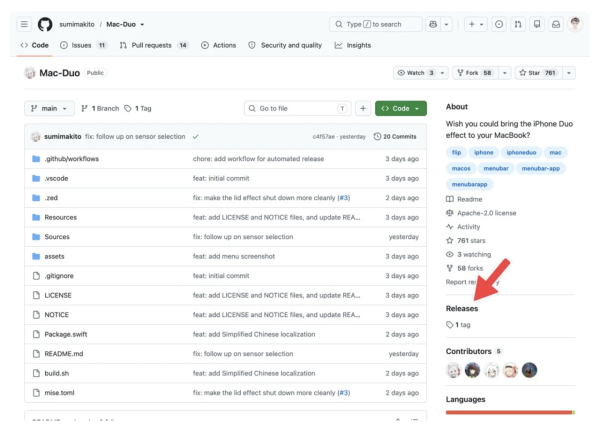
Task: Open the user profile avatar menu
Action: click(575, 24)
